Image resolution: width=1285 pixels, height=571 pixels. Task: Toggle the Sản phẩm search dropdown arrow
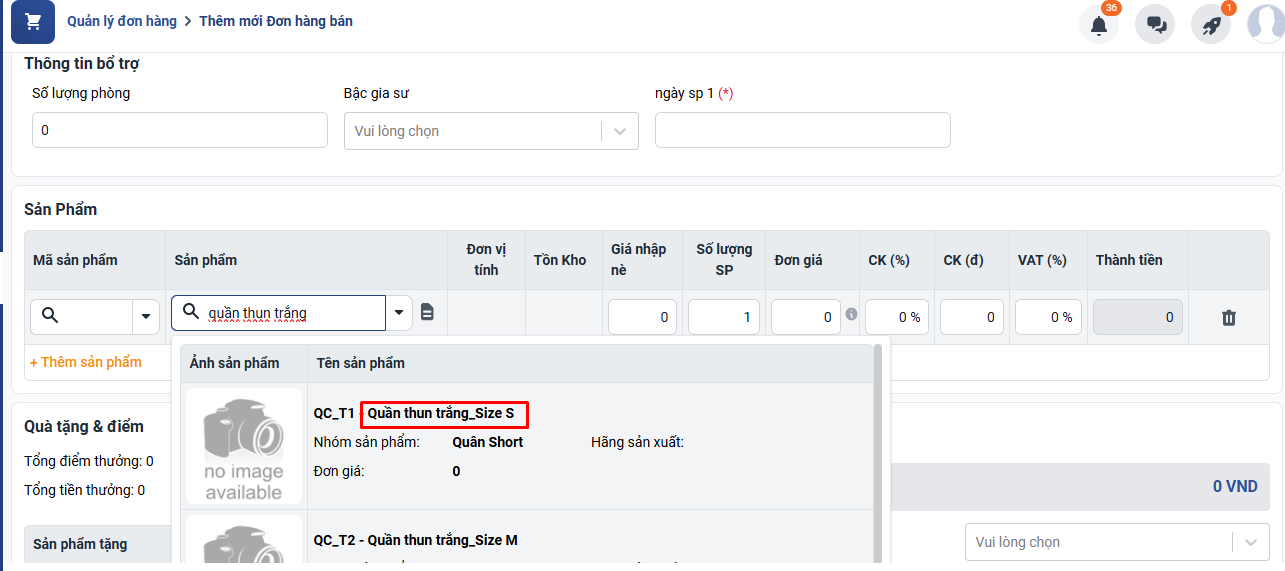[399, 313]
